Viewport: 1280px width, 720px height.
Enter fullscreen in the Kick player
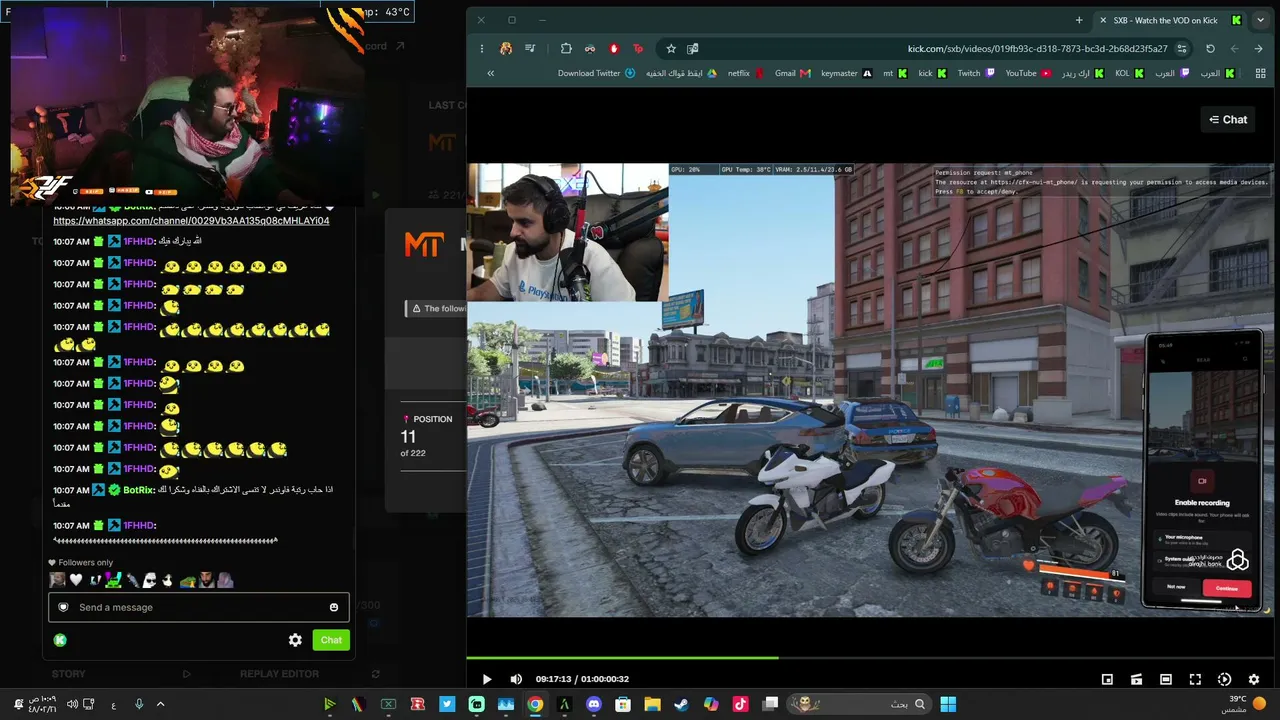coord(1195,679)
